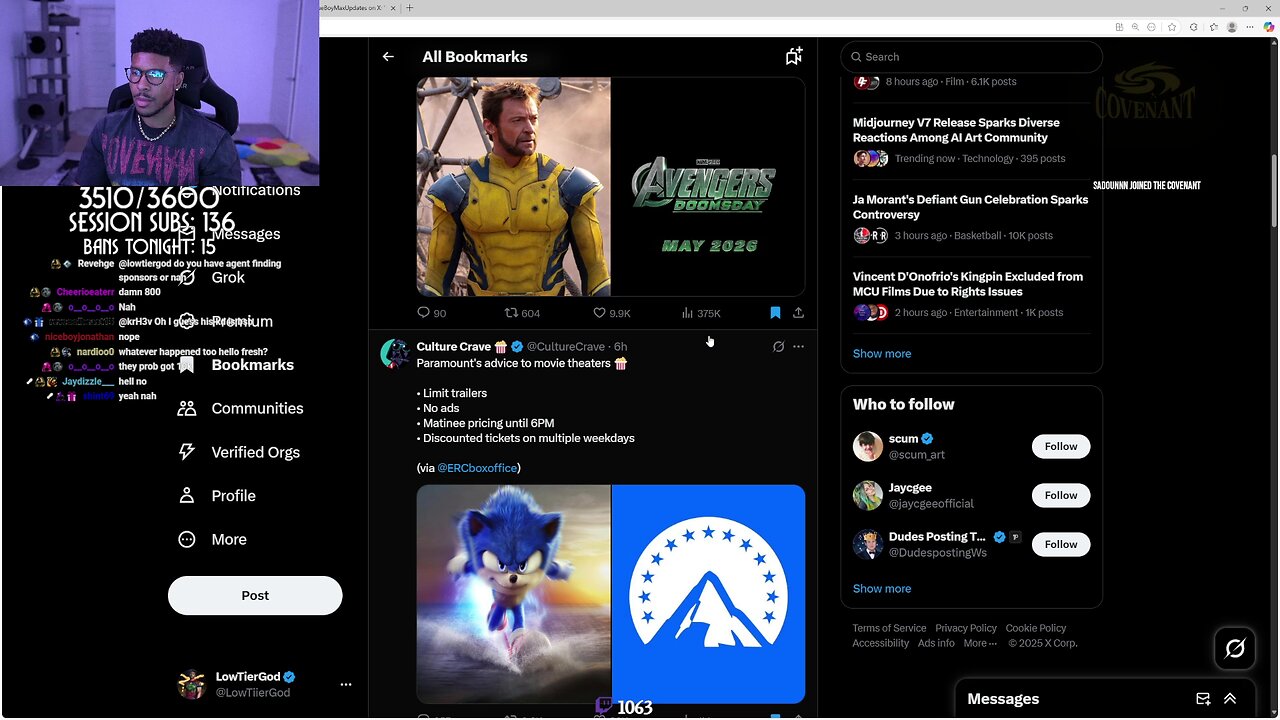Viewport: 1280px width, 720px height.
Task: Open the Privacy Policy link
Action: click(x=966, y=628)
